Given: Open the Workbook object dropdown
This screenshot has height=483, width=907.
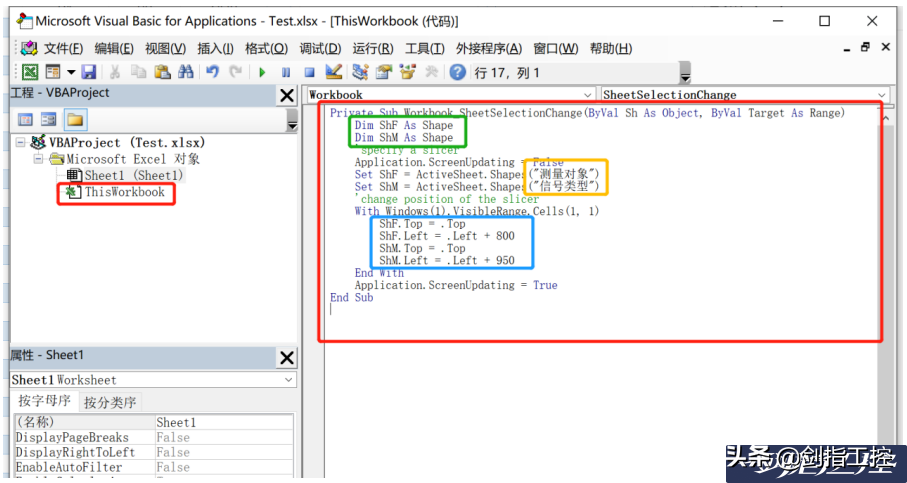Looking at the screenshot, I should 588,95.
